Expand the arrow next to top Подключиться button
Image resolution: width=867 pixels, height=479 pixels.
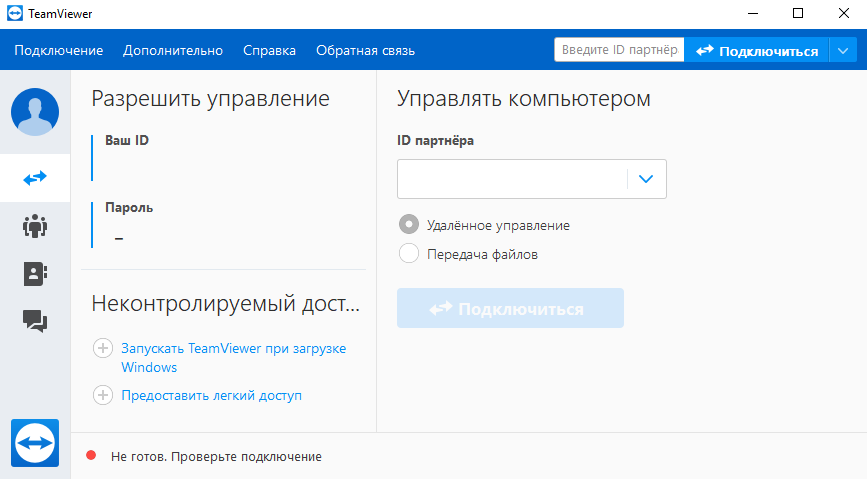843,51
